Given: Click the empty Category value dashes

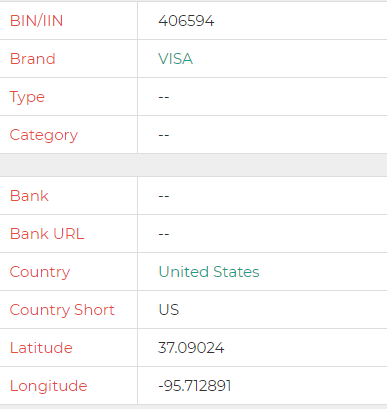Looking at the screenshot, I should point(164,135).
